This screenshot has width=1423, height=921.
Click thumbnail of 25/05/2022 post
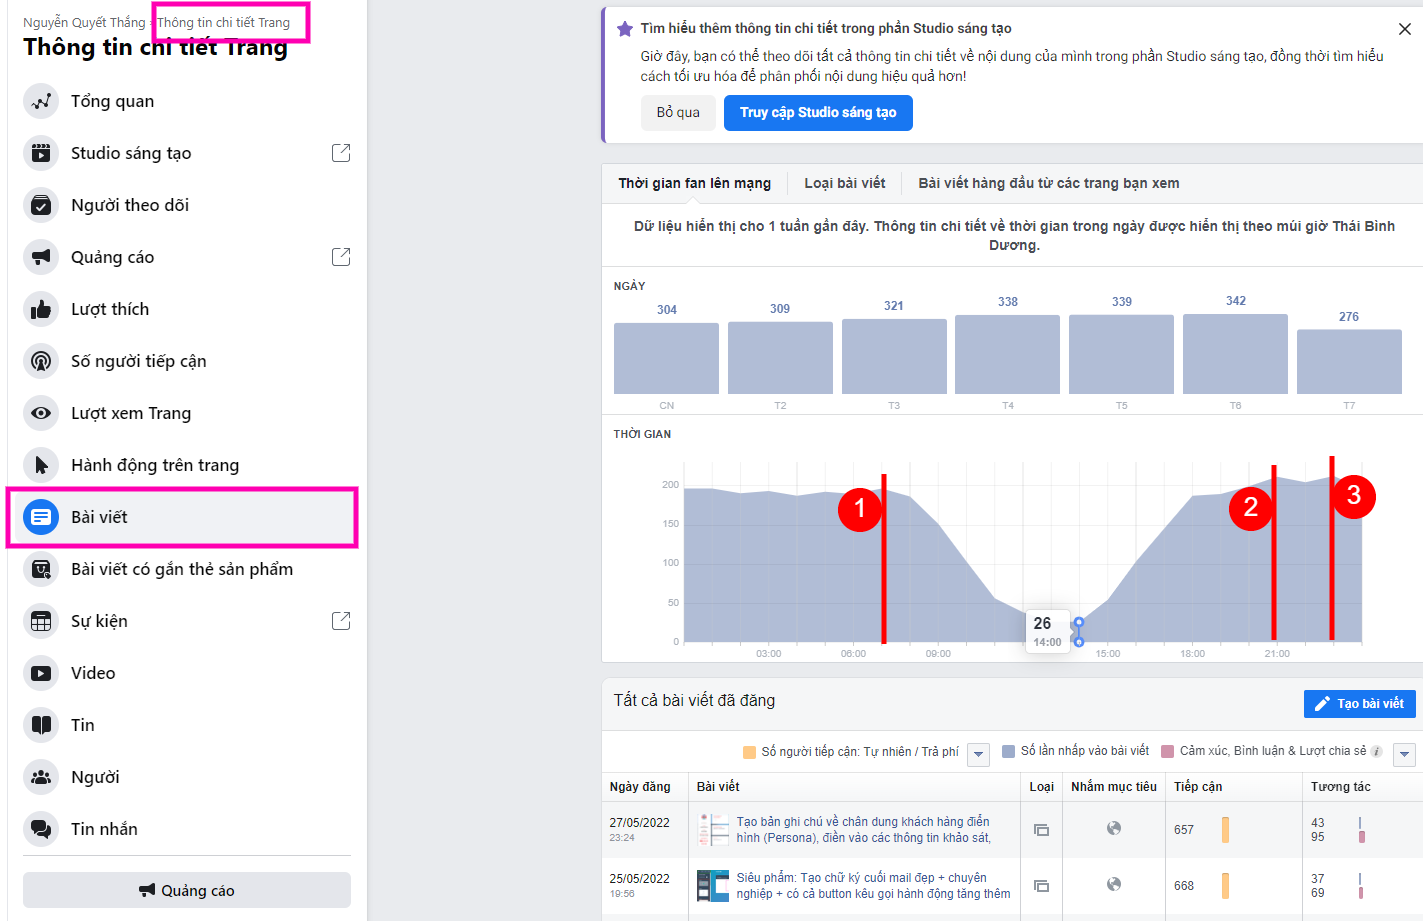pyautogui.click(x=713, y=886)
